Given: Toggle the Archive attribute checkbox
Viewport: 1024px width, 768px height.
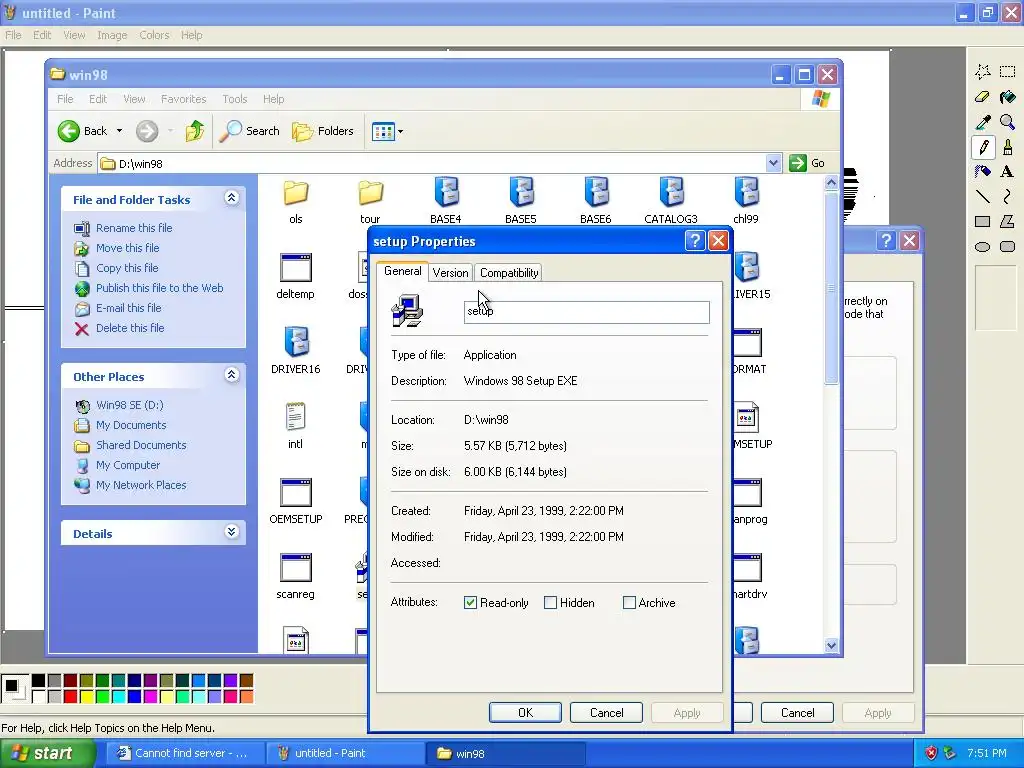Looking at the screenshot, I should click(x=630, y=603).
